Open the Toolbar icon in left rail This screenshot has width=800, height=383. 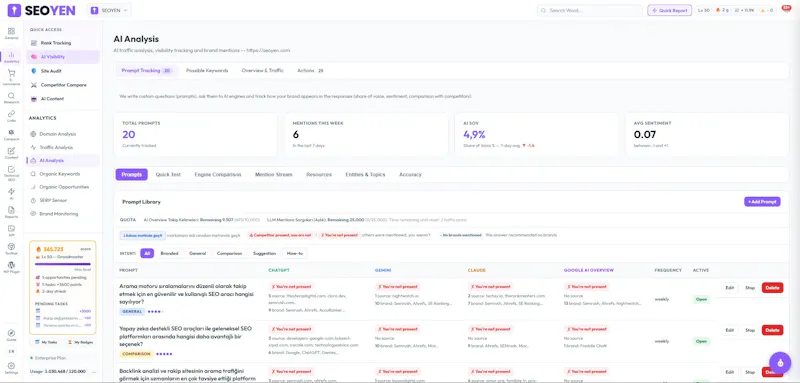tap(11, 249)
